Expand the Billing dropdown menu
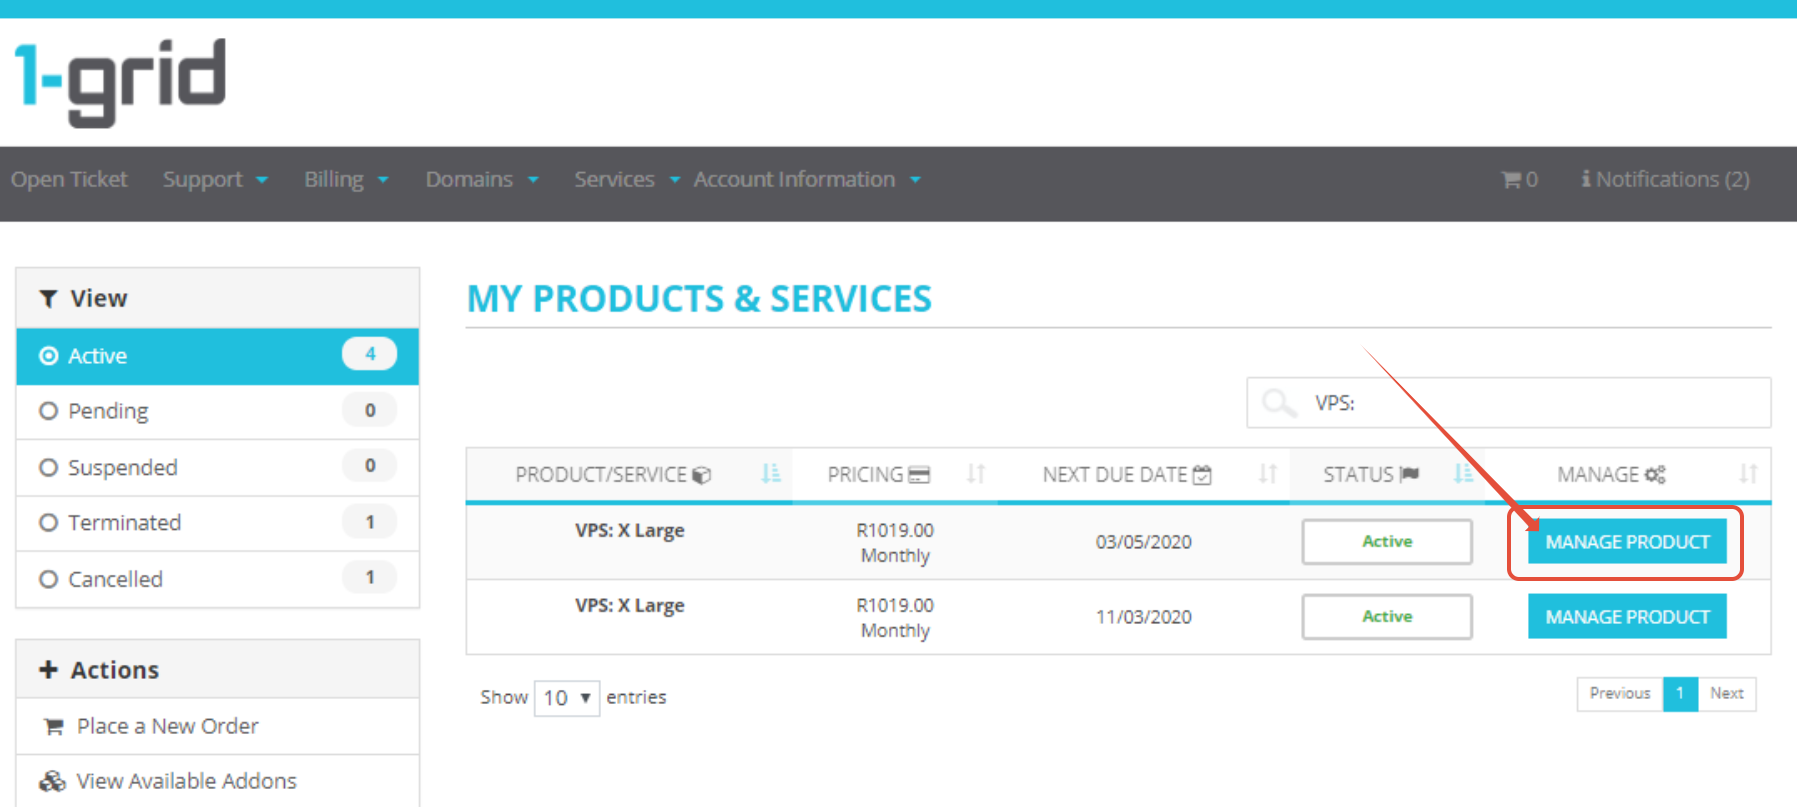Viewport: 1797px width, 807px height. (346, 180)
